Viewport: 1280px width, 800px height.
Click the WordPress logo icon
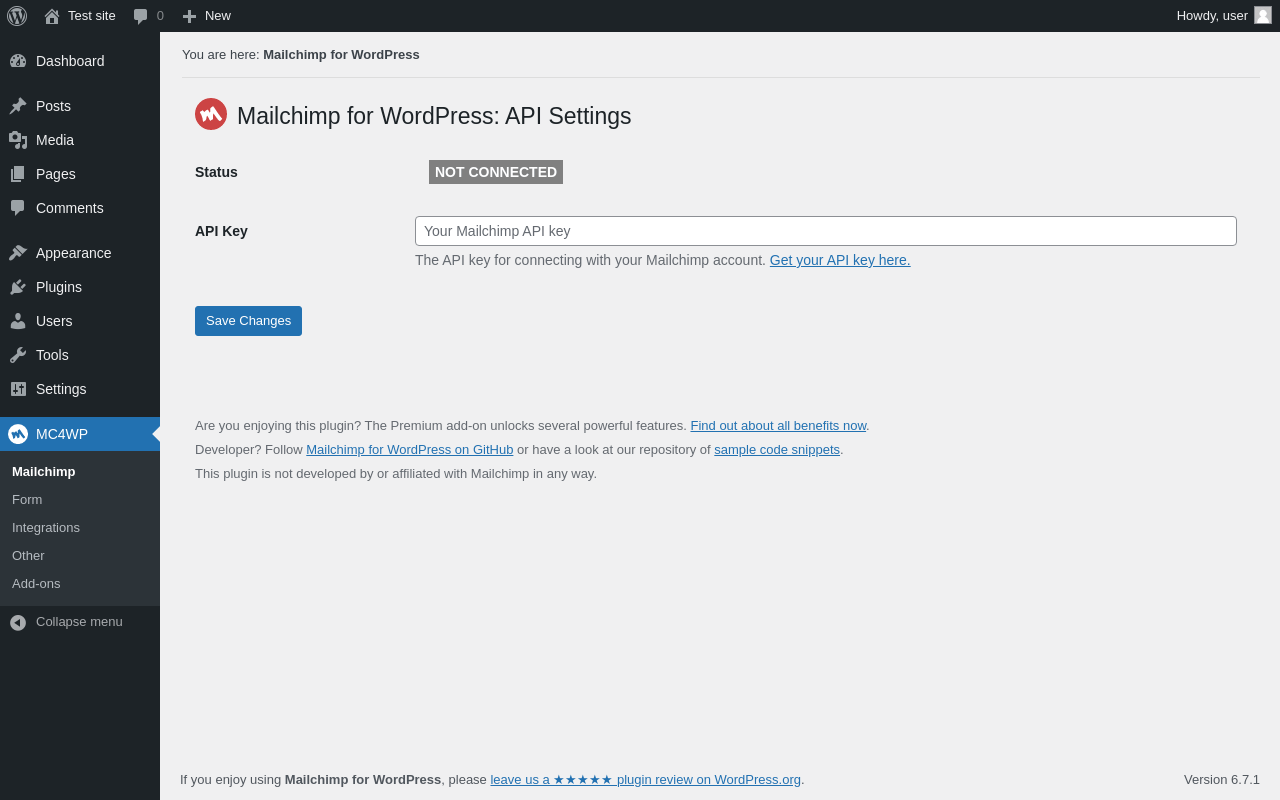pos(17,16)
